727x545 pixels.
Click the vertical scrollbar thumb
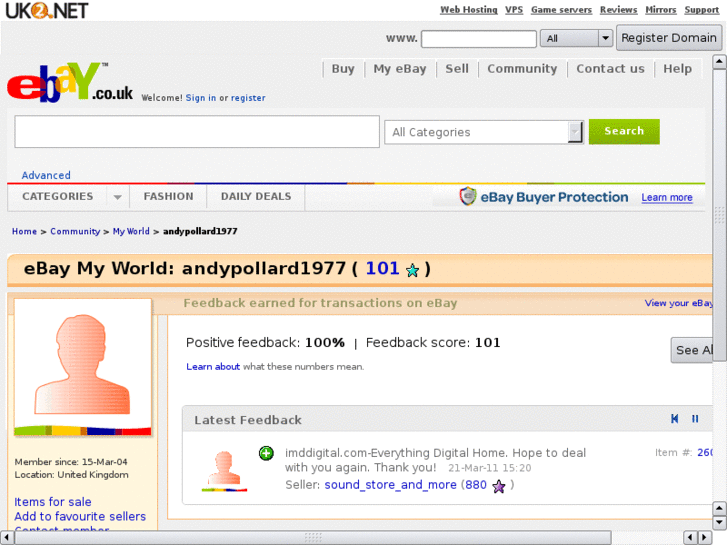tap(719, 215)
